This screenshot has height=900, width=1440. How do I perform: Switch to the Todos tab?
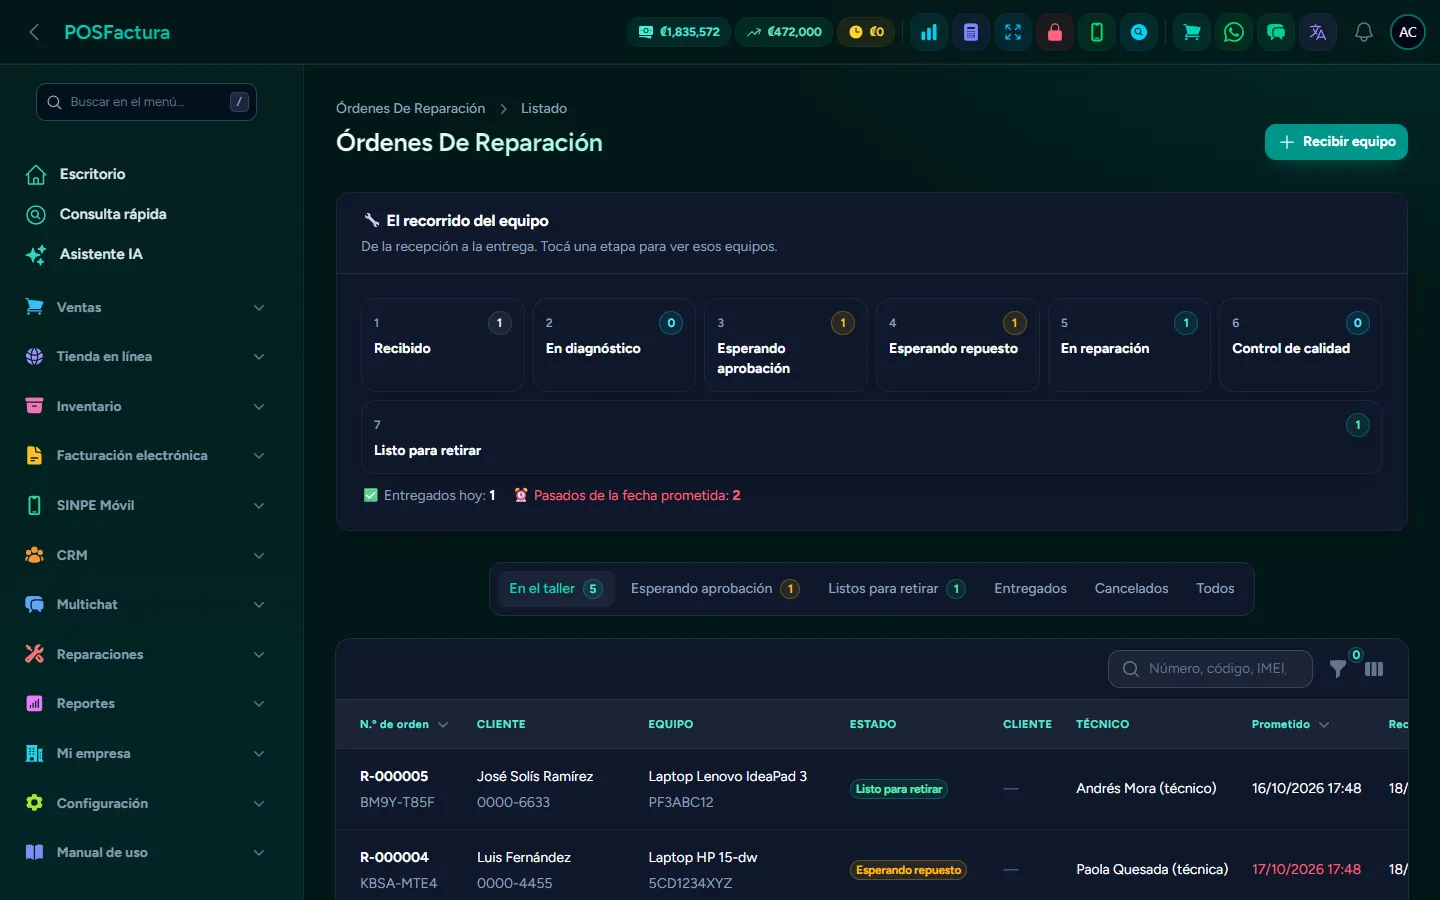tap(1215, 589)
